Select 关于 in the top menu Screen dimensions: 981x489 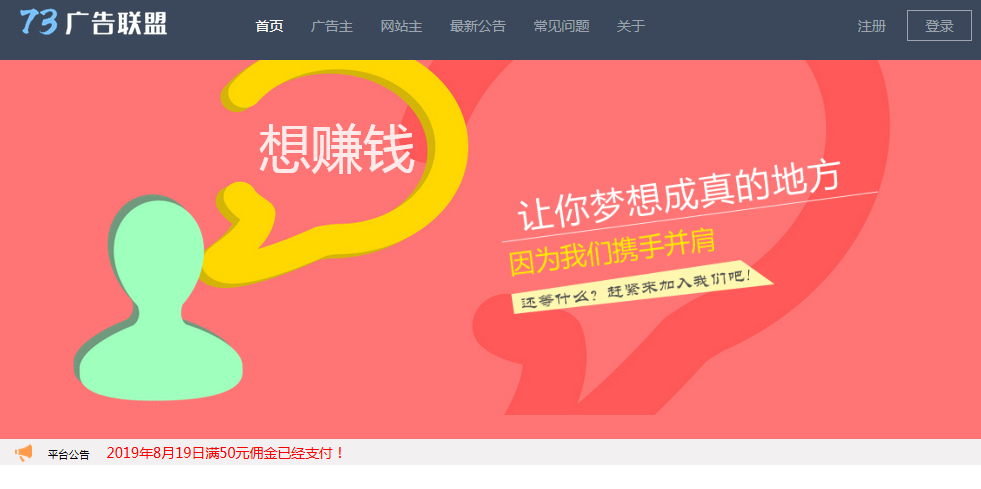pyautogui.click(x=631, y=26)
